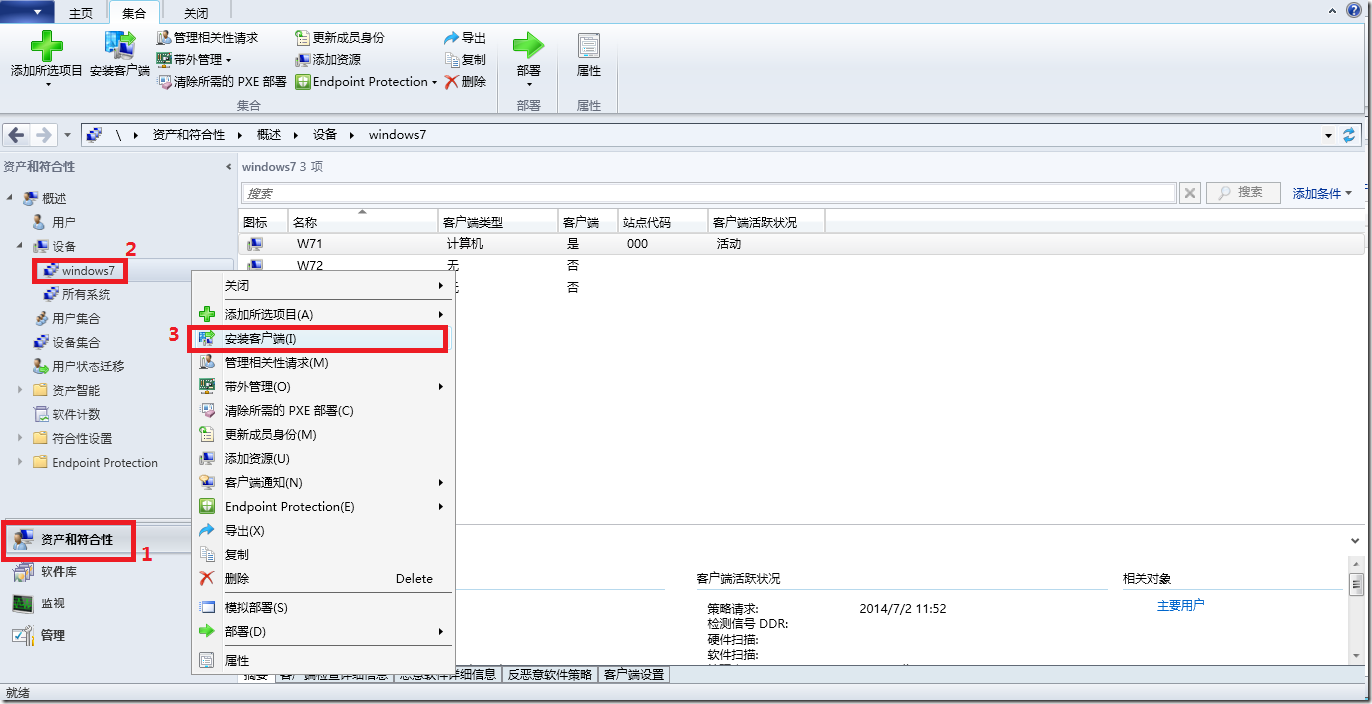Click 添加资源 in ribbon
Viewport: 1372px width, 704px height.
(x=328, y=59)
